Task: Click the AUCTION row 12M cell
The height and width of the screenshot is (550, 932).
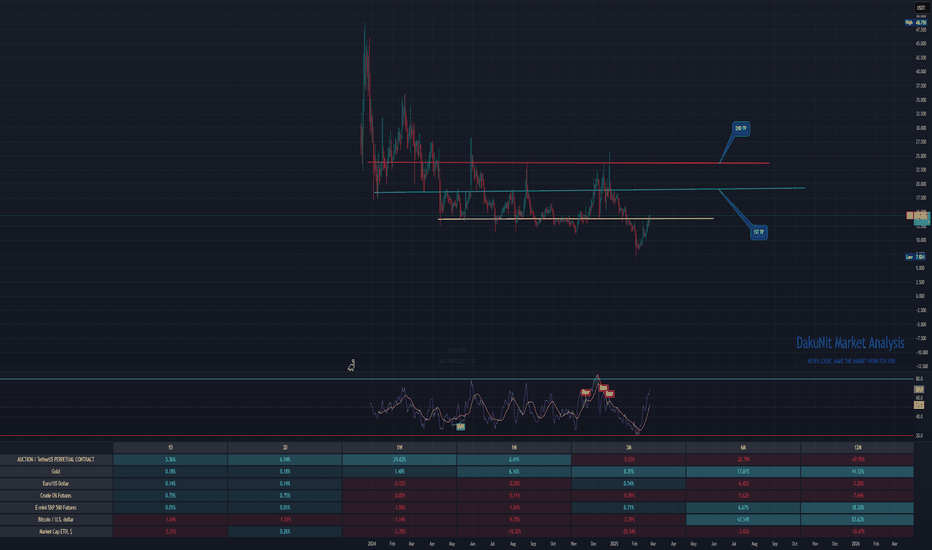Action: tap(858, 460)
